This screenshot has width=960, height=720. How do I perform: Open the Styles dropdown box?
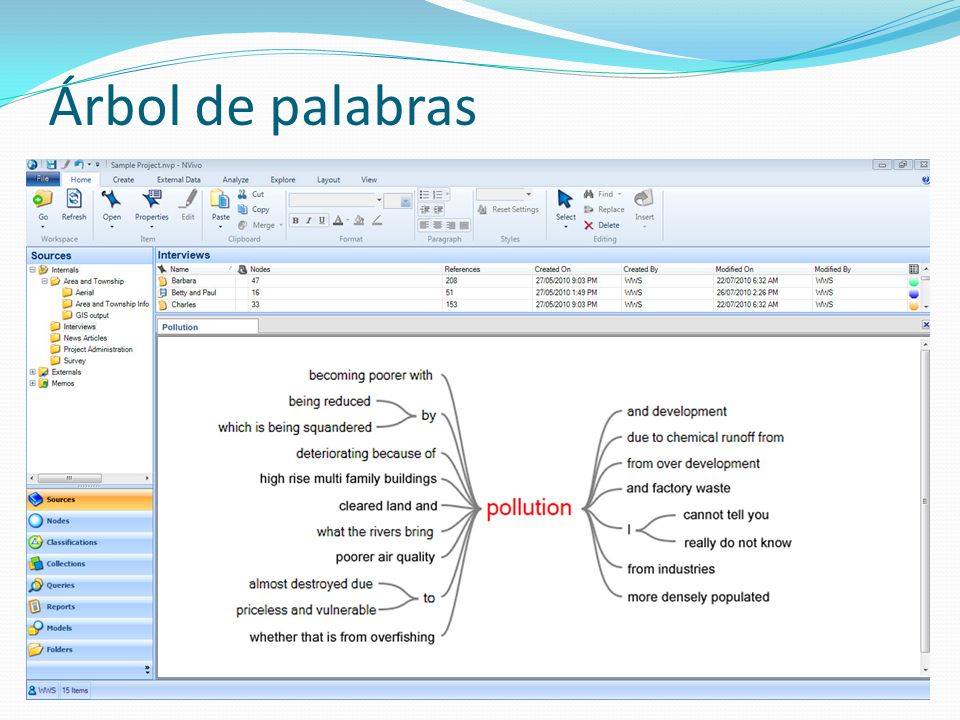click(x=504, y=195)
